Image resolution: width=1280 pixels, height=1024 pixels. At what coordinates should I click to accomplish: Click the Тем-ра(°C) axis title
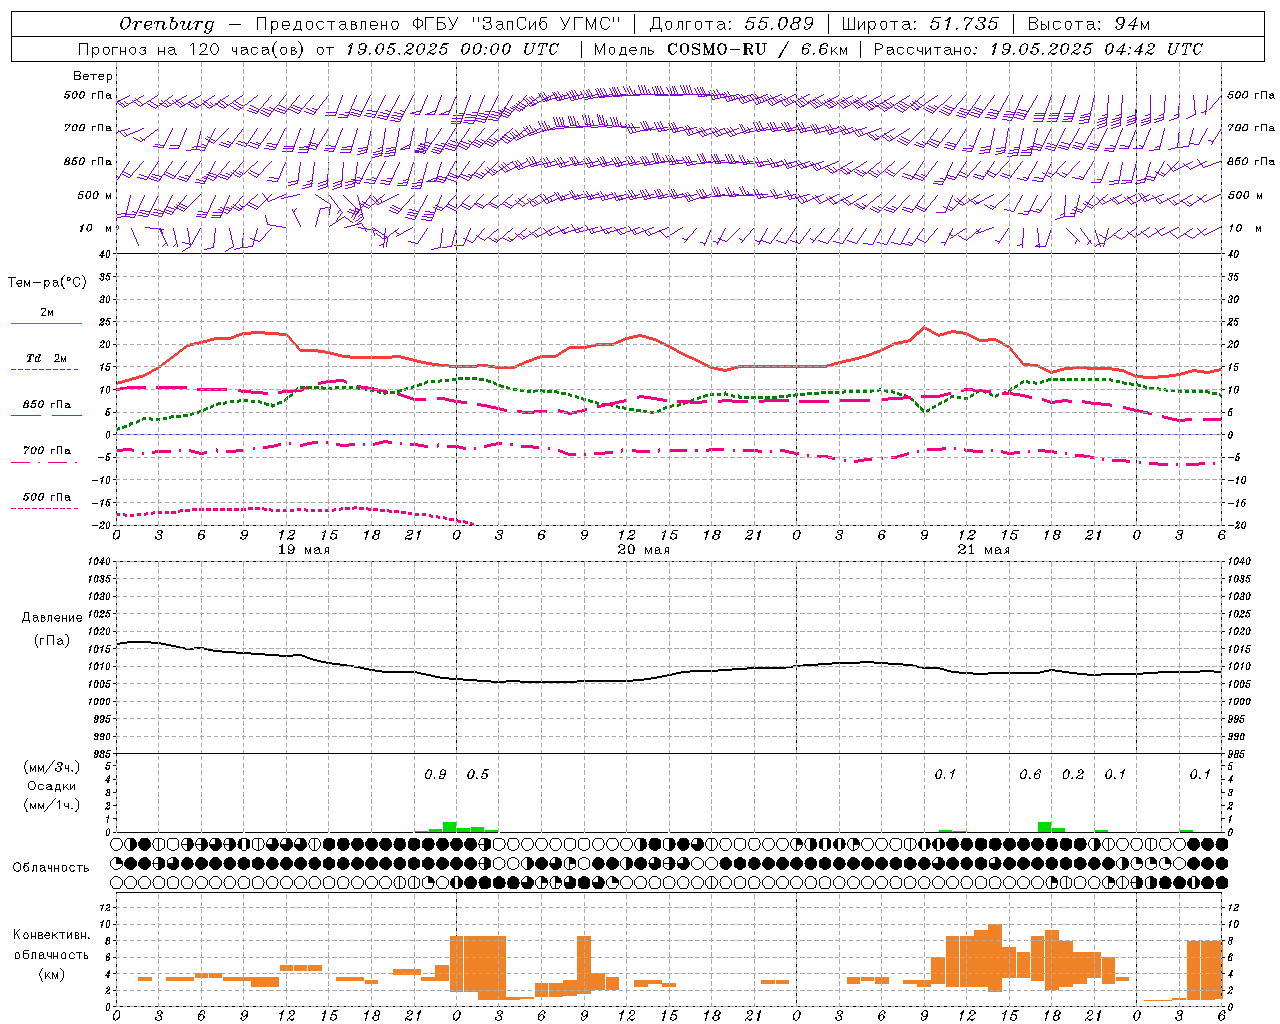click(47, 283)
